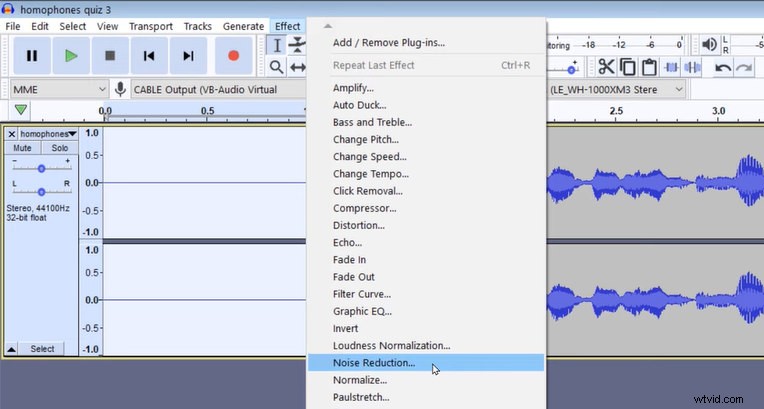
Task: Click the track pan L/R slider knob
Action: (41, 192)
